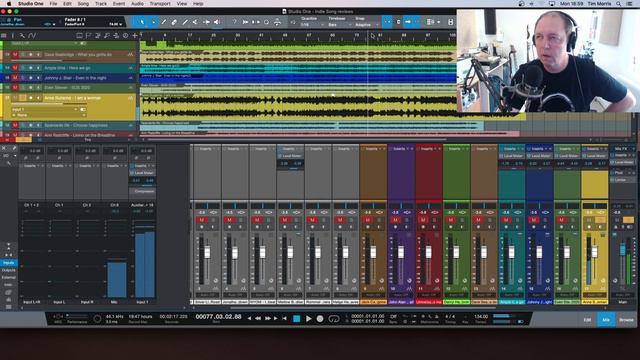
Task: Toggle monitor switch on Anne Suzanne input
Action: pyautogui.click(x=83, y=109)
